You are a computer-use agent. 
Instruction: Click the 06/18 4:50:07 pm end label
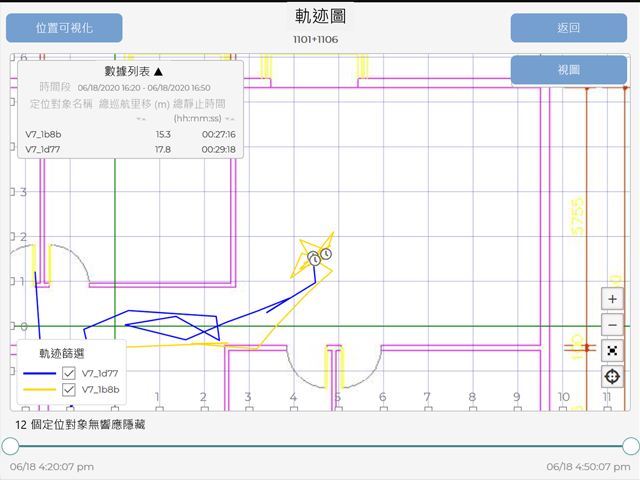pos(588,467)
